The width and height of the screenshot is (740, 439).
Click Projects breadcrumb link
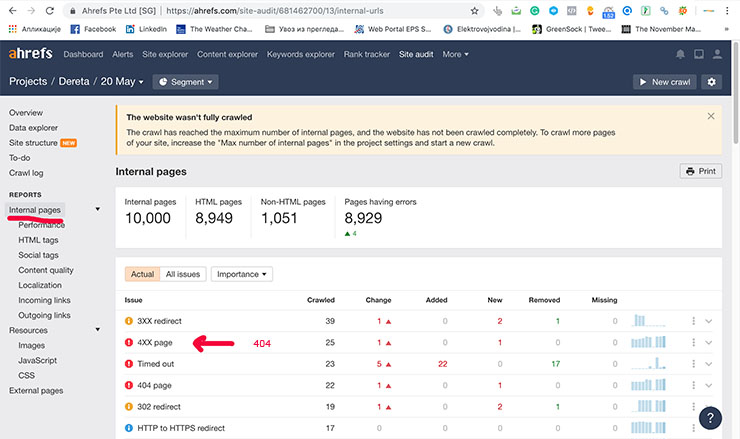[28, 82]
